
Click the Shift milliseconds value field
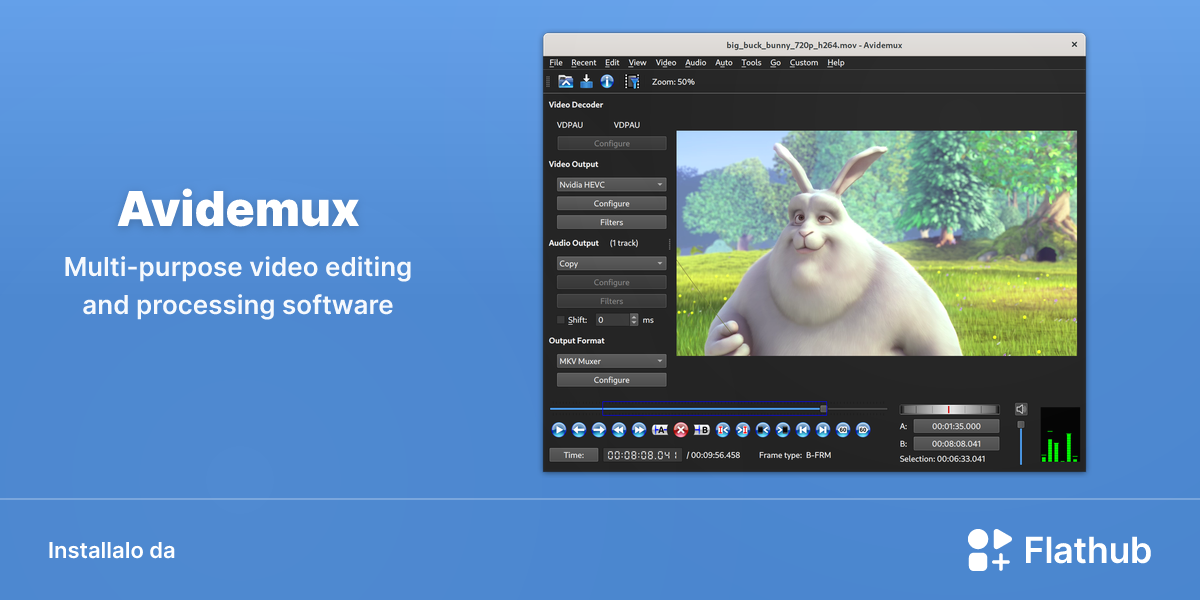click(612, 320)
